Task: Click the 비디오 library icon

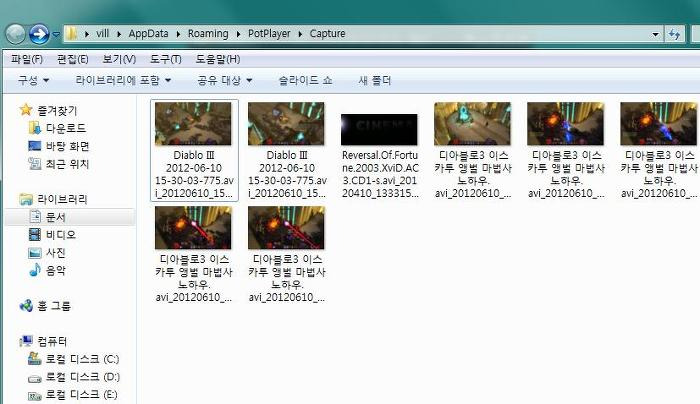Action: point(34,235)
